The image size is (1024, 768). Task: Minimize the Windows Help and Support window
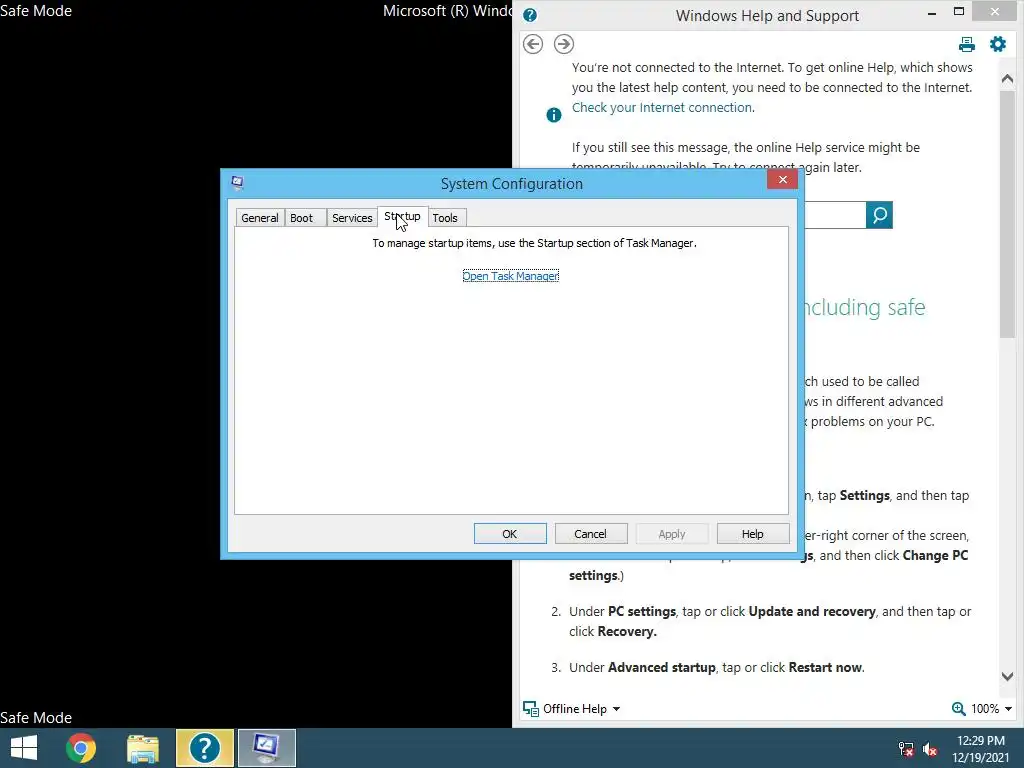tap(932, 12)
